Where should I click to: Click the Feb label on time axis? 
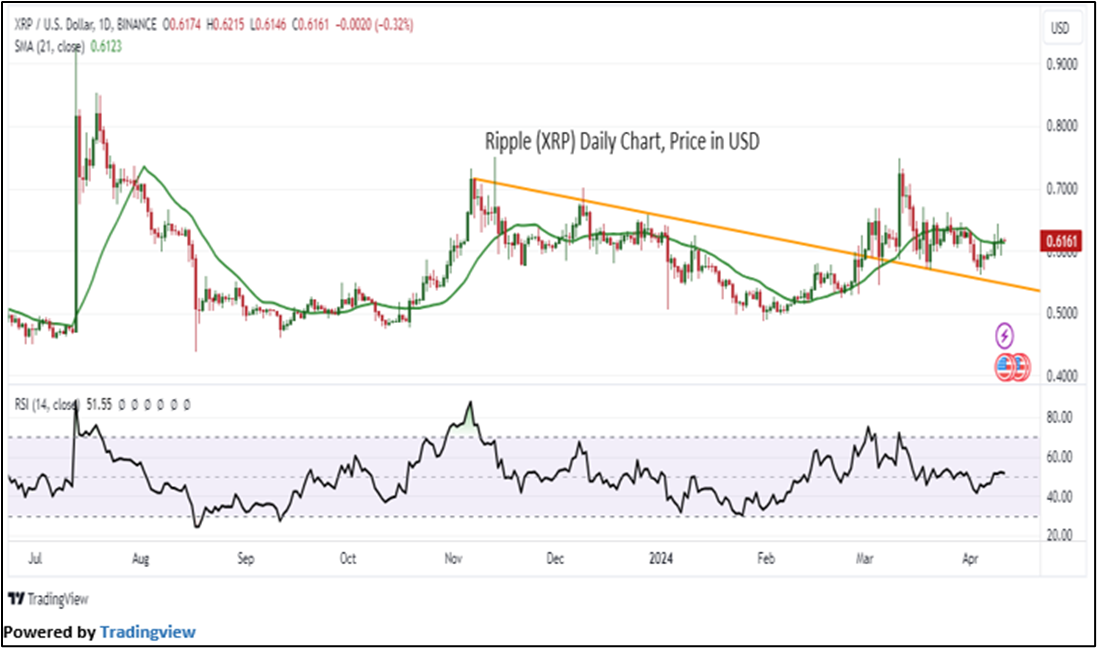766,559
